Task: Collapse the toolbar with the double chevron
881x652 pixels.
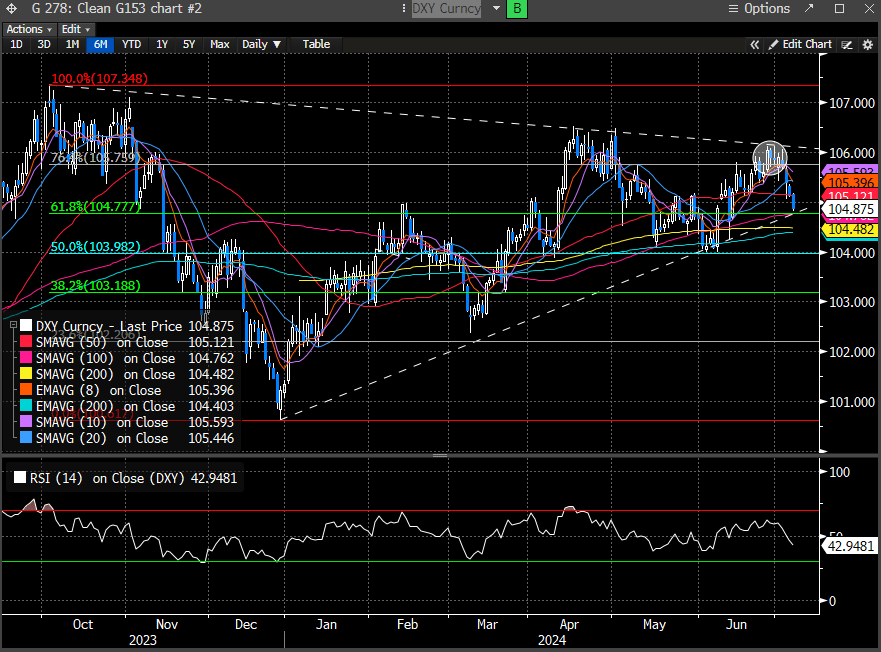Action: (755, 44)
